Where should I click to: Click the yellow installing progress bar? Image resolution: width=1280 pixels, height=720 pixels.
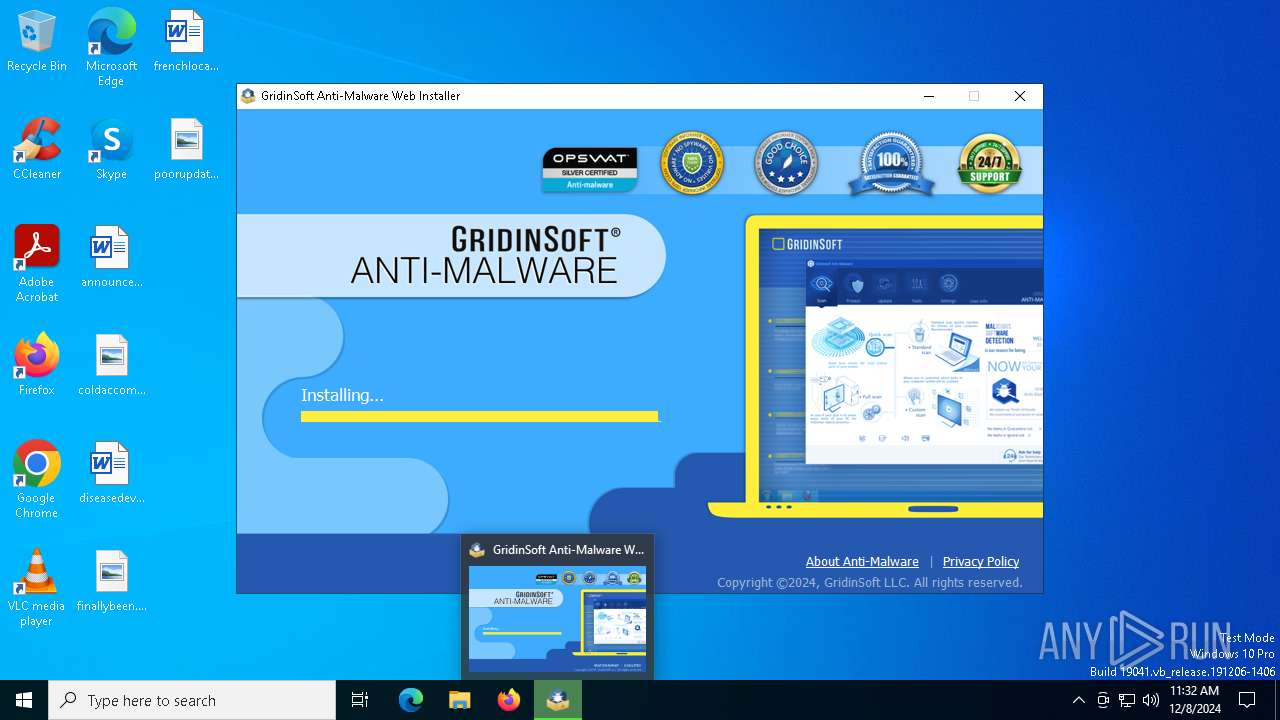(480, 416)
